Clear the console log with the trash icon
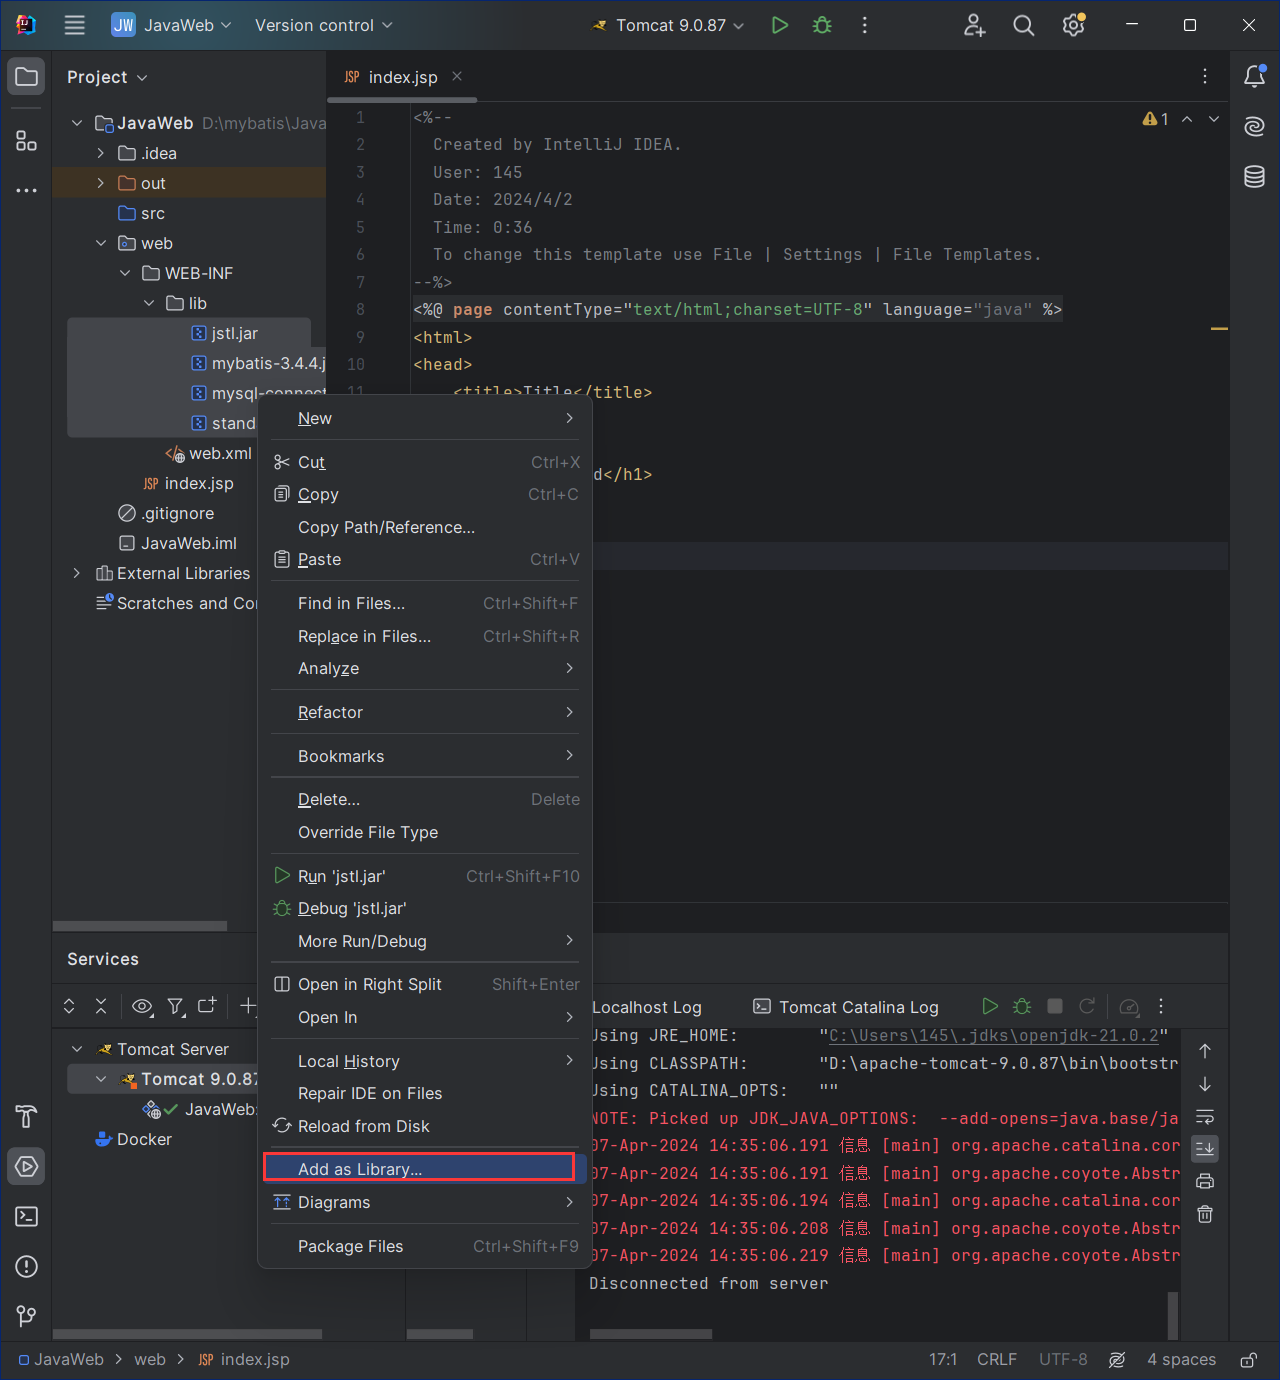The height and width of the screenshot is (1380, 1280). pyautogui.click(x=1205, y=1214)
